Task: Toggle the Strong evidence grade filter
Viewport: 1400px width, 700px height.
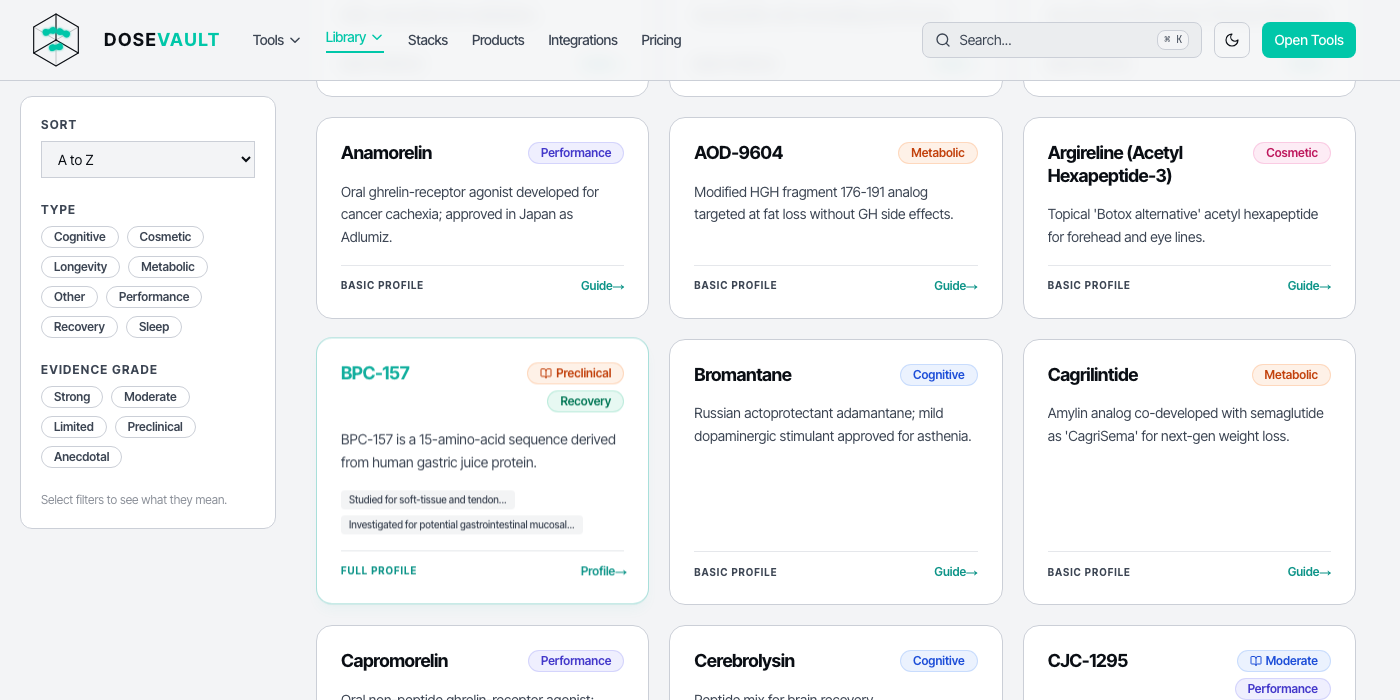Action: pyautogui.click(x=72, y=397)
